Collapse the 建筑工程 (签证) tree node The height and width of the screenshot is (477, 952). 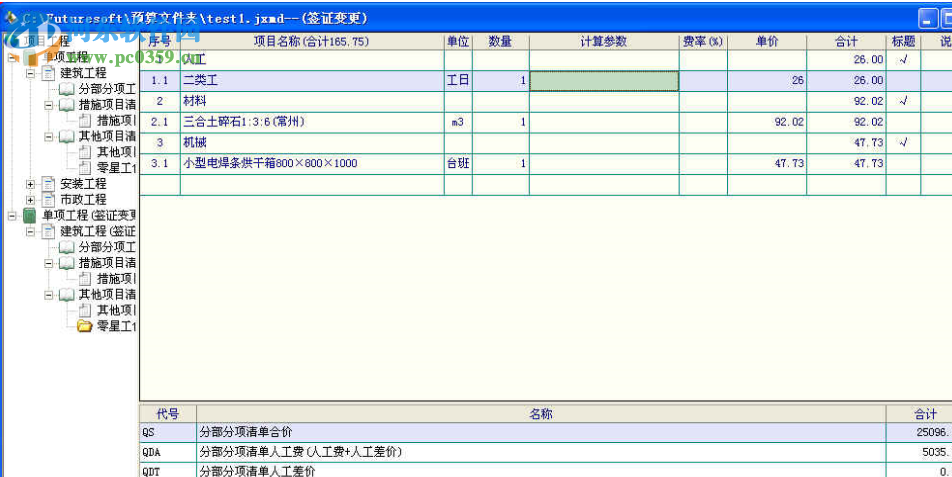pos(30,231)
